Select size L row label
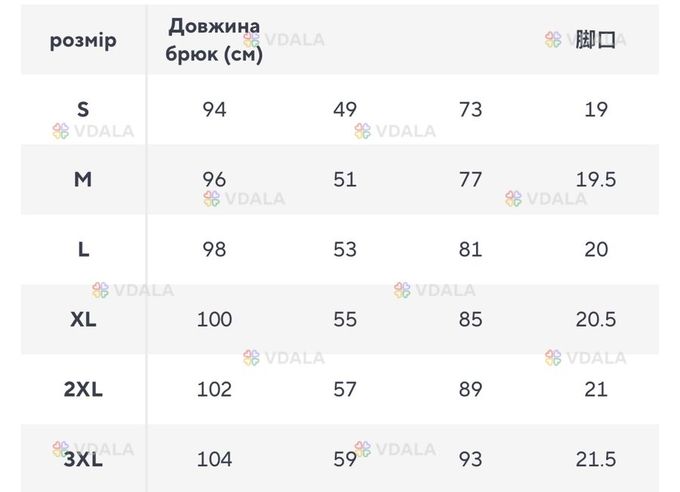 83,249
